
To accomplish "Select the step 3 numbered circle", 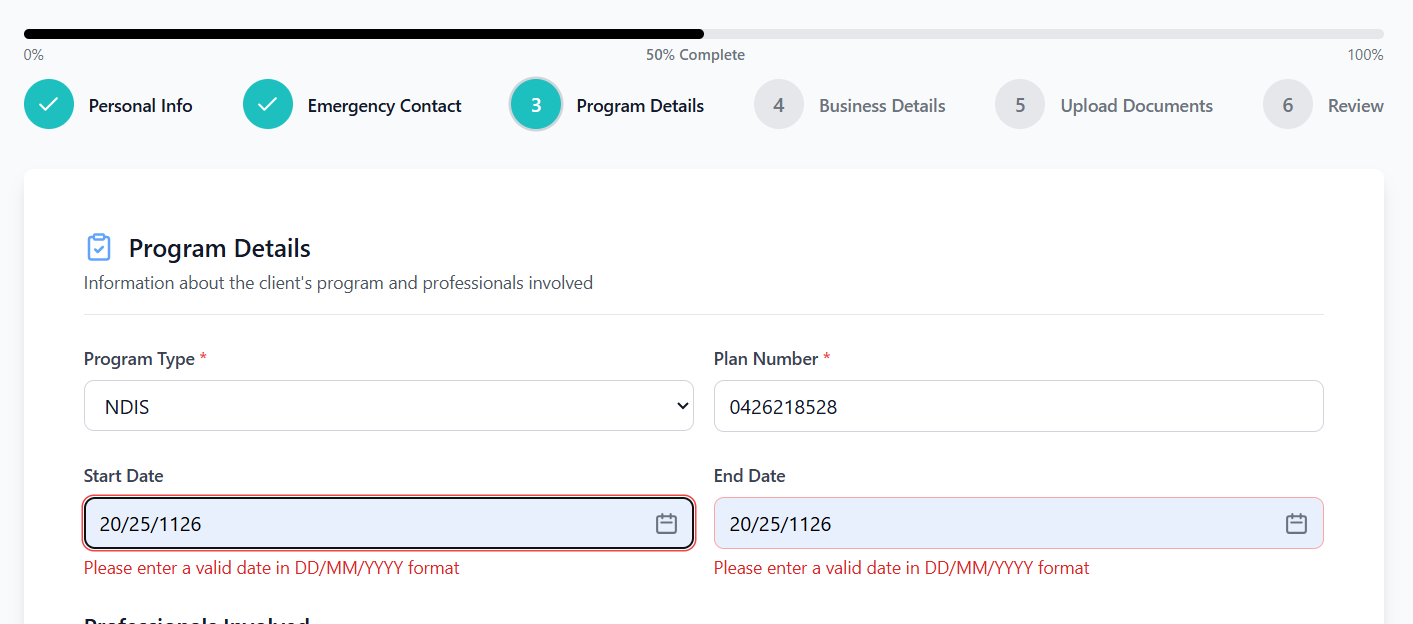I will click(536, 105).
